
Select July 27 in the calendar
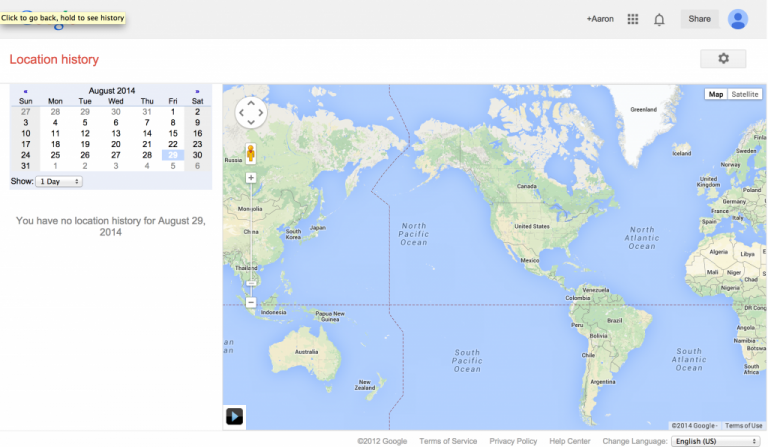tap(25, 112)
